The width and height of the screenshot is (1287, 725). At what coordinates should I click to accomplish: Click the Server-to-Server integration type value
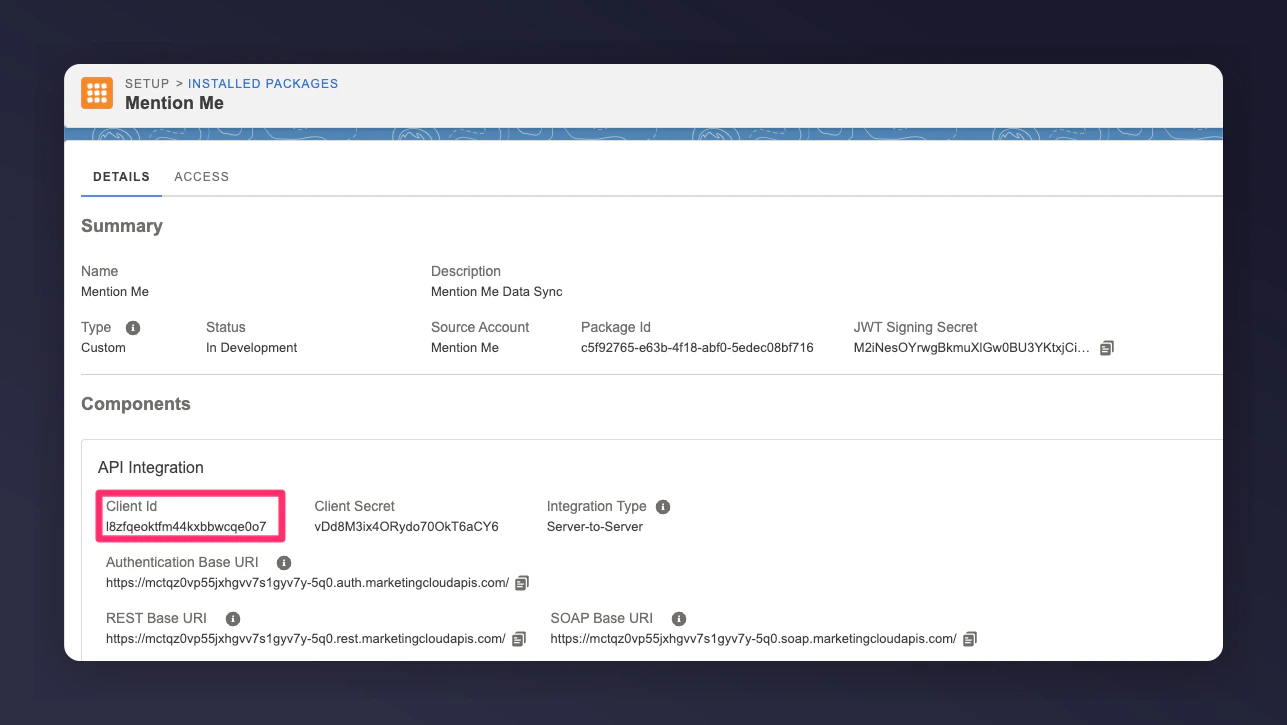tap(595, 527)
